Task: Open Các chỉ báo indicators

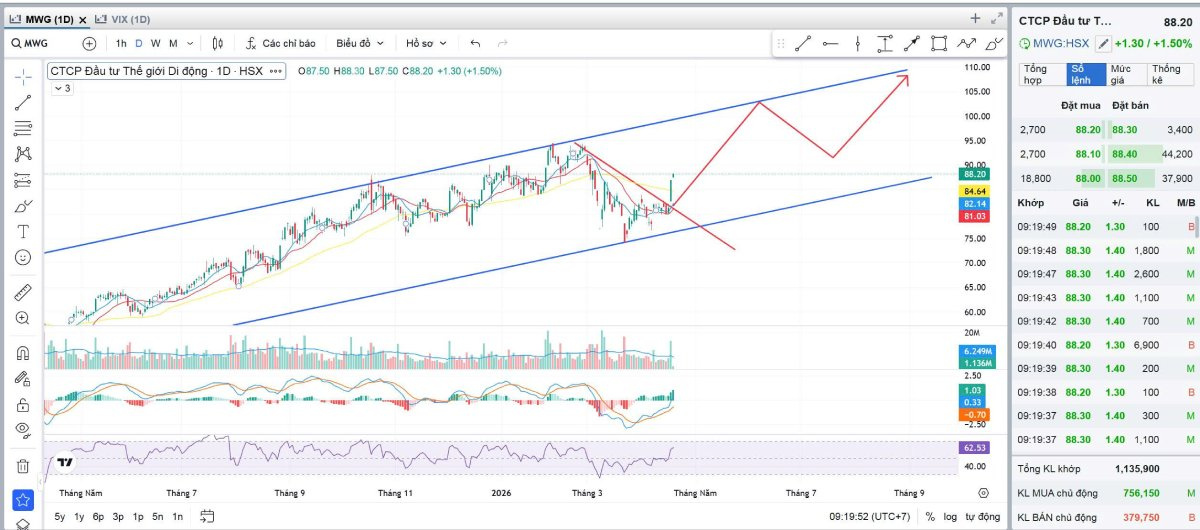Action: coord(281,43)
